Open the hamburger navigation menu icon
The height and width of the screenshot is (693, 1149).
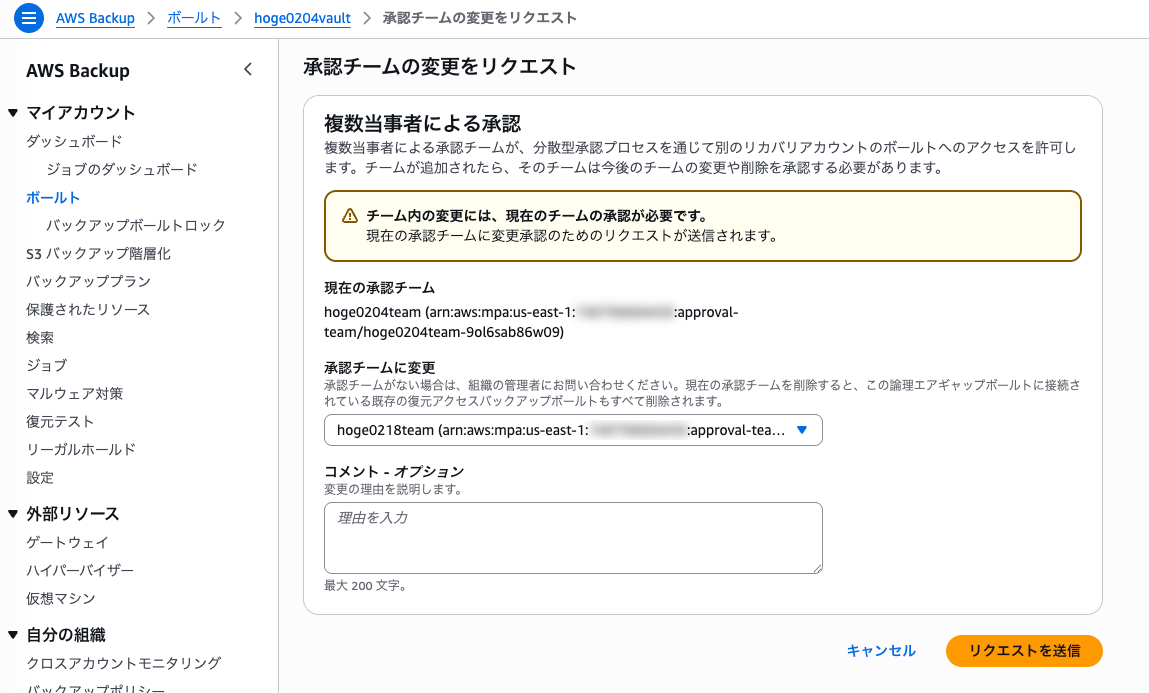coord(29,18)
